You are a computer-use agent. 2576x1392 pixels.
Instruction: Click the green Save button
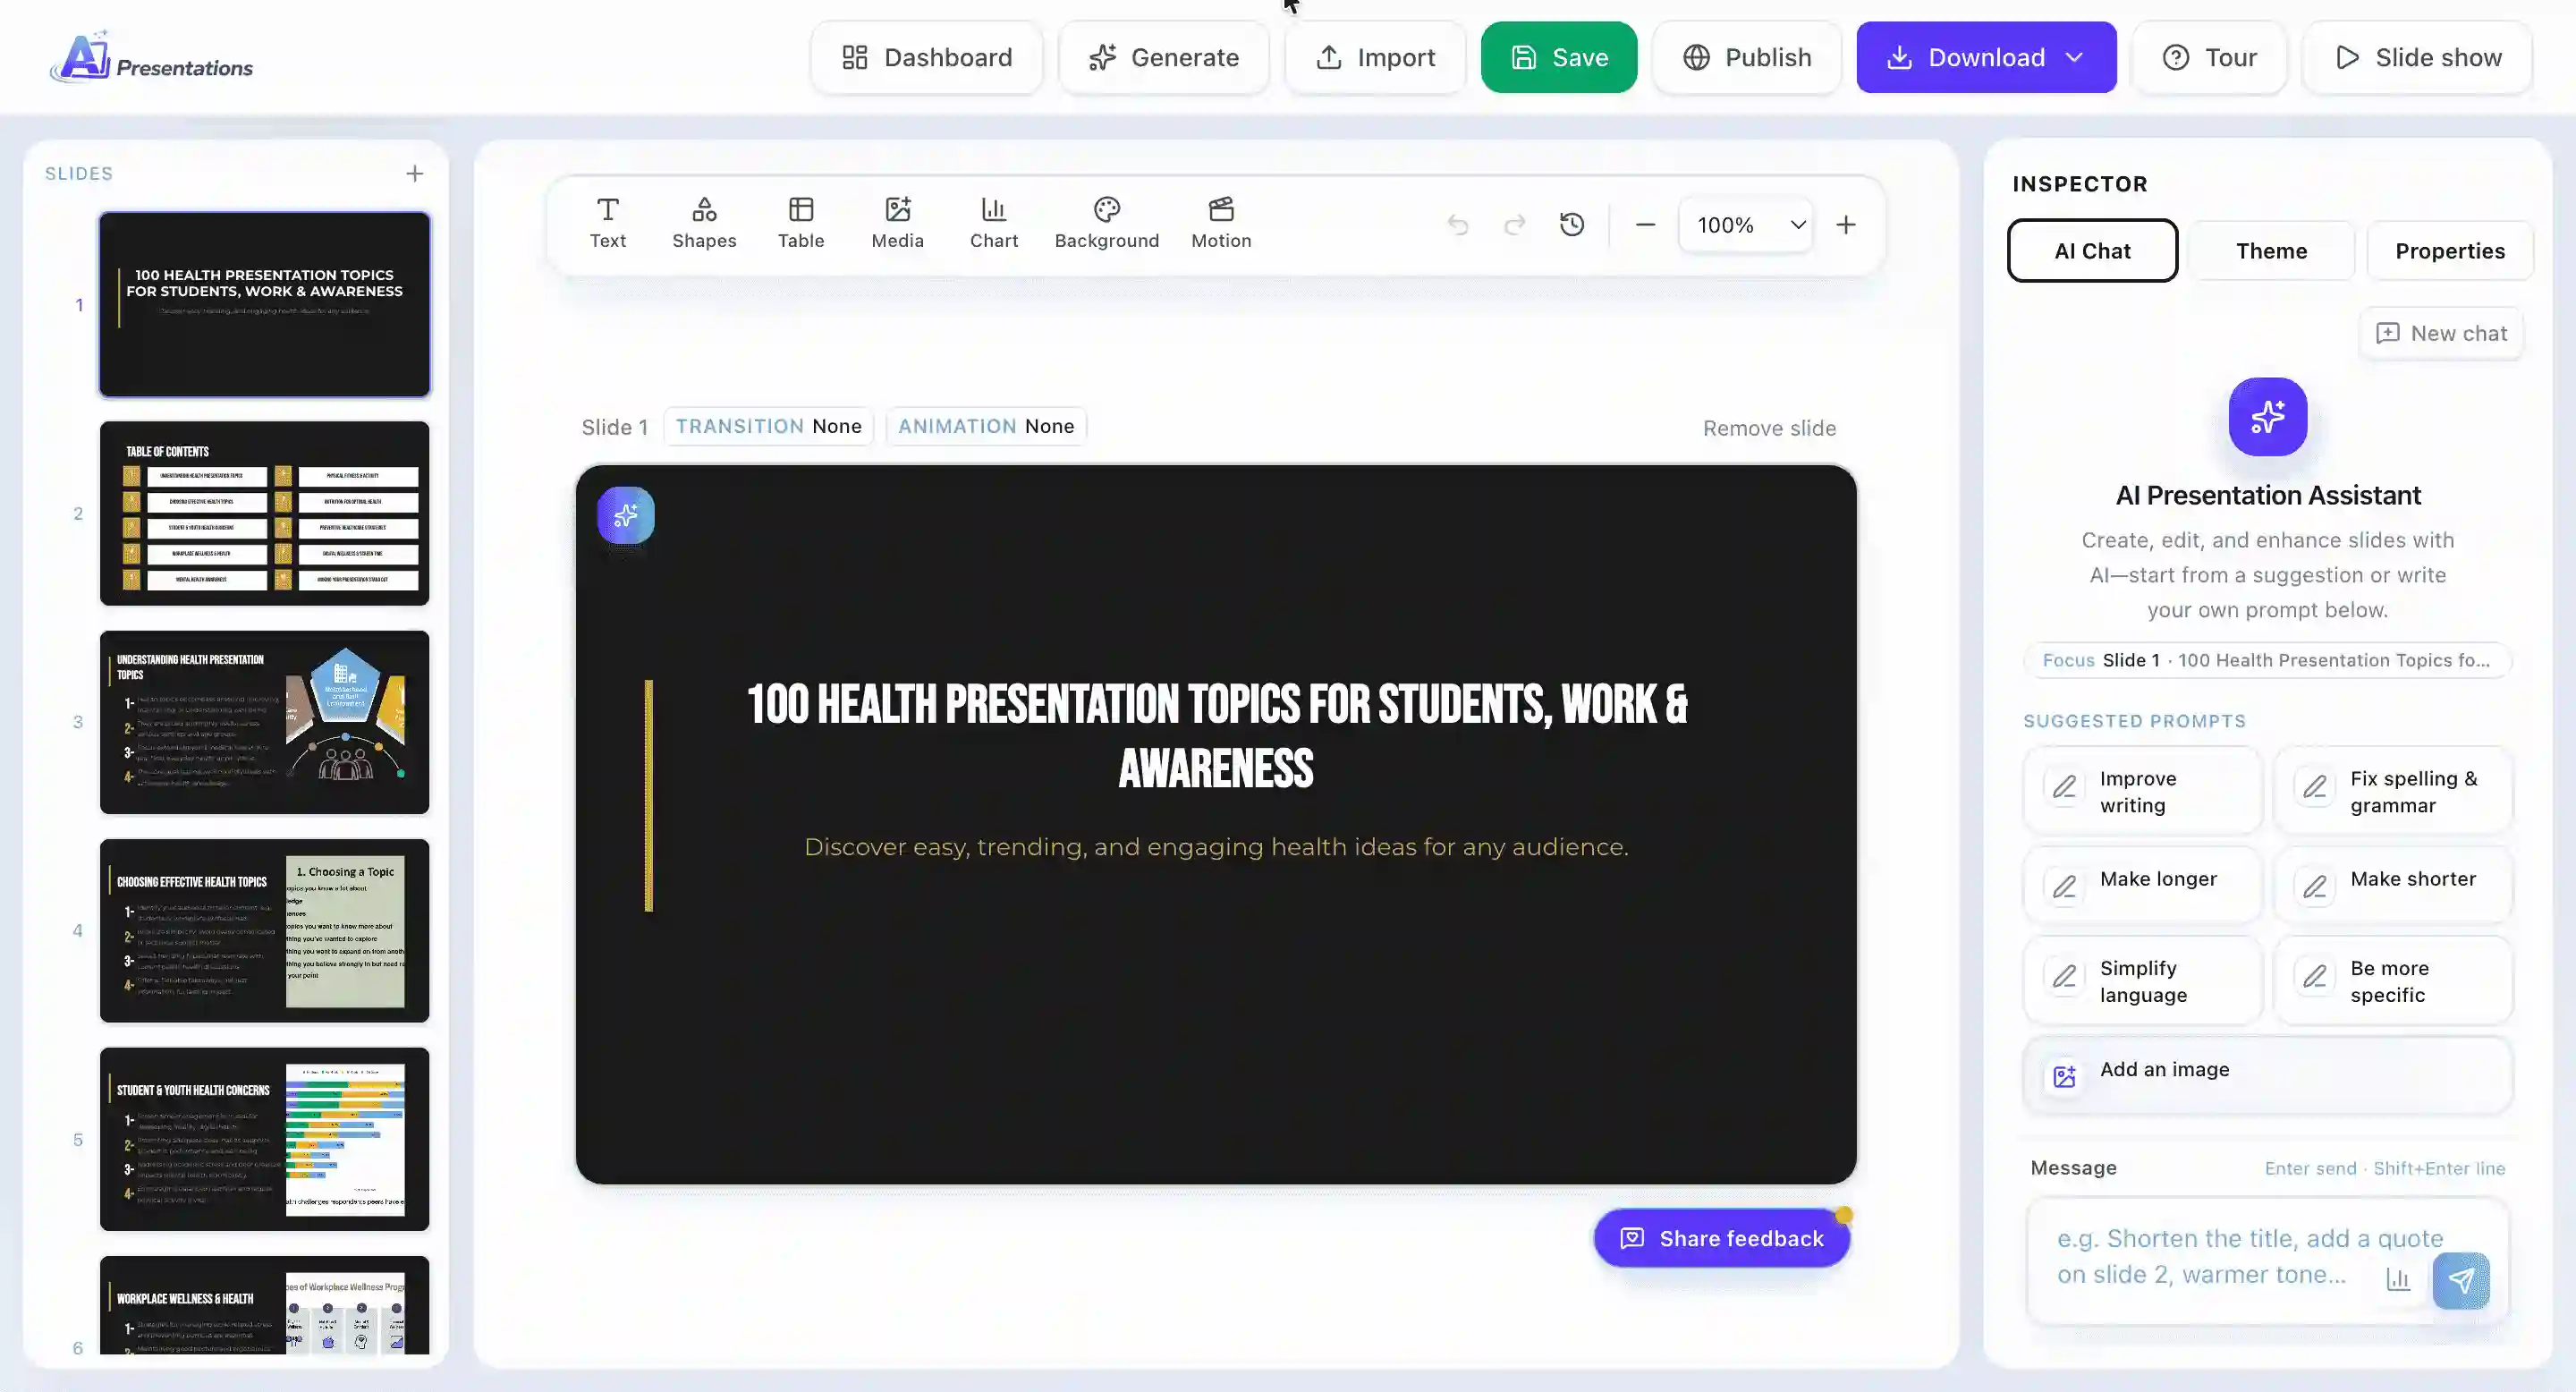(1558, 58)
